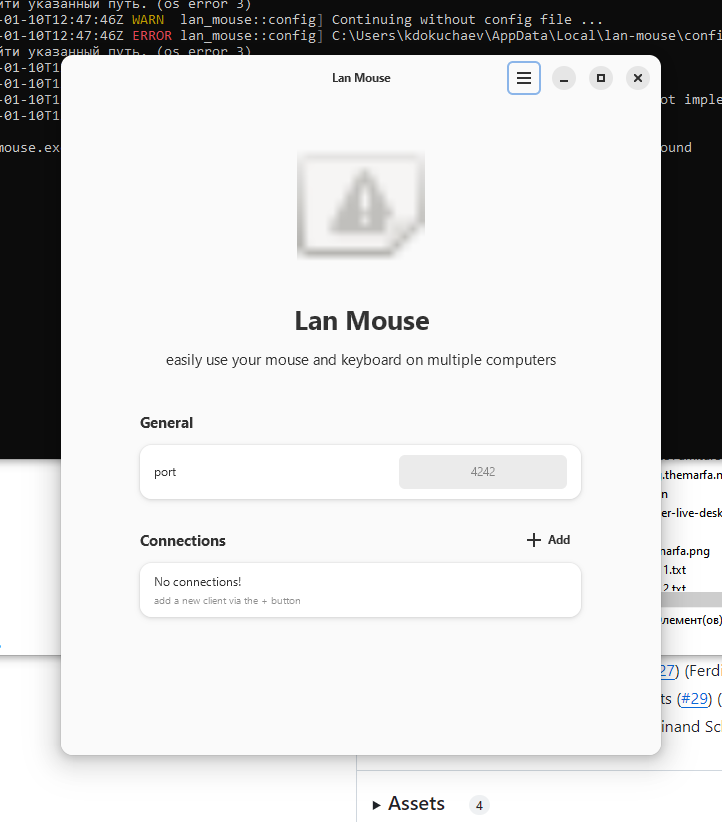722x822 pixels.
Task: Click the Assets count badge 4
Action: (479, 805)
